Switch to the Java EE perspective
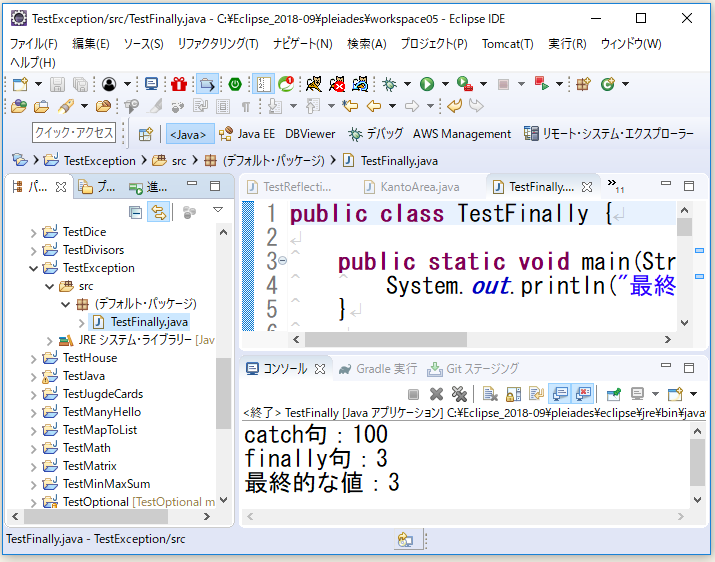The image size is (715, 562). click(247, 134)
